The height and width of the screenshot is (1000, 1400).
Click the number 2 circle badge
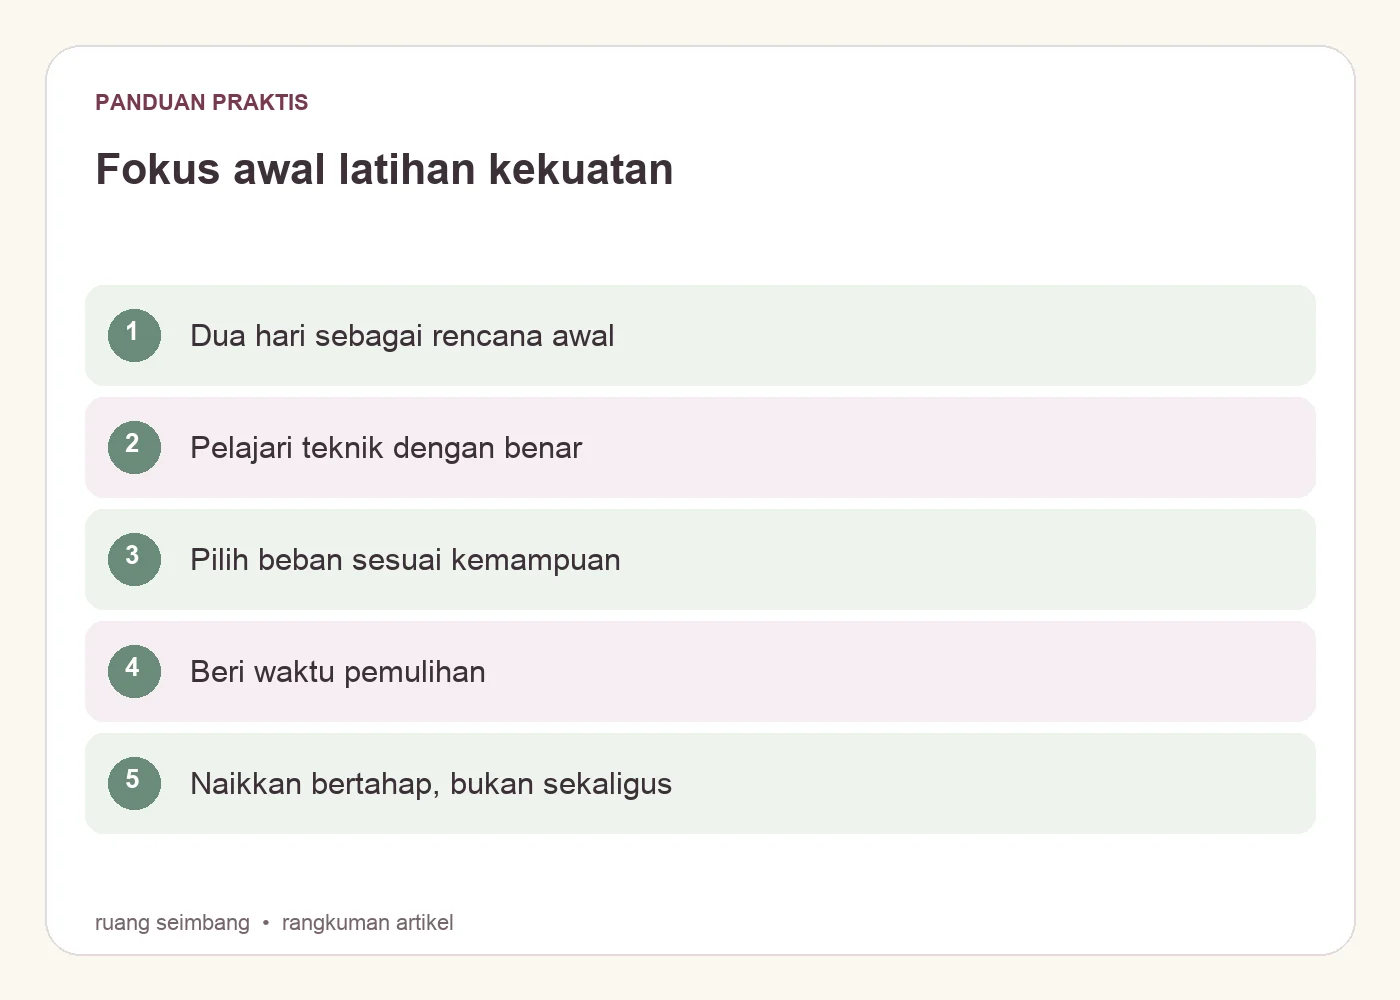134,447
